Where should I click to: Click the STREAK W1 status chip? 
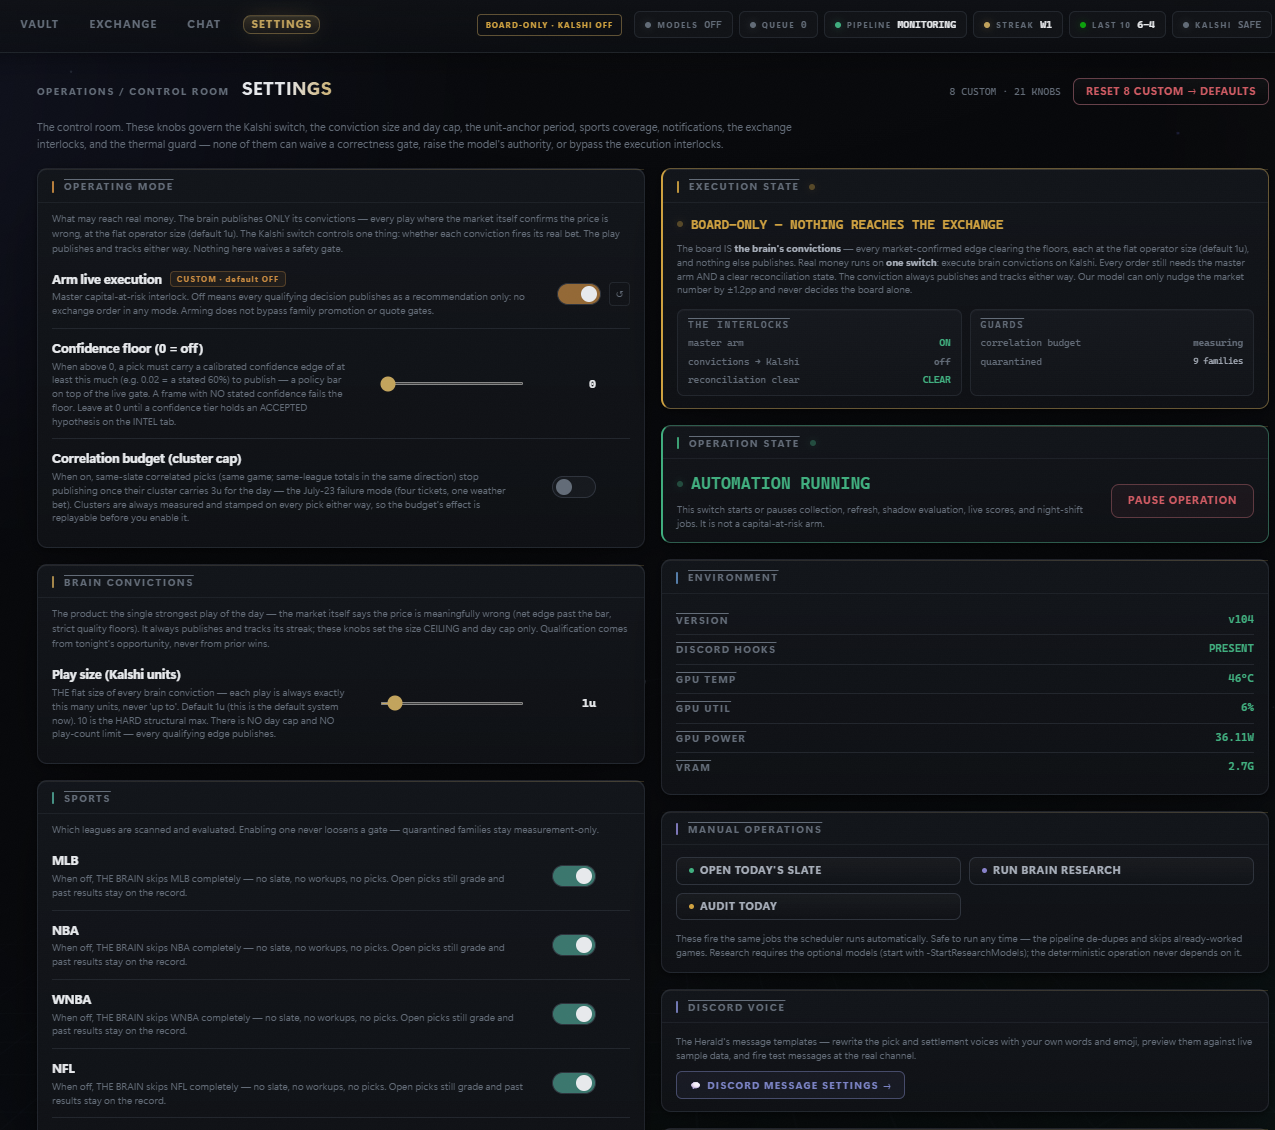tap(1018, 25)
